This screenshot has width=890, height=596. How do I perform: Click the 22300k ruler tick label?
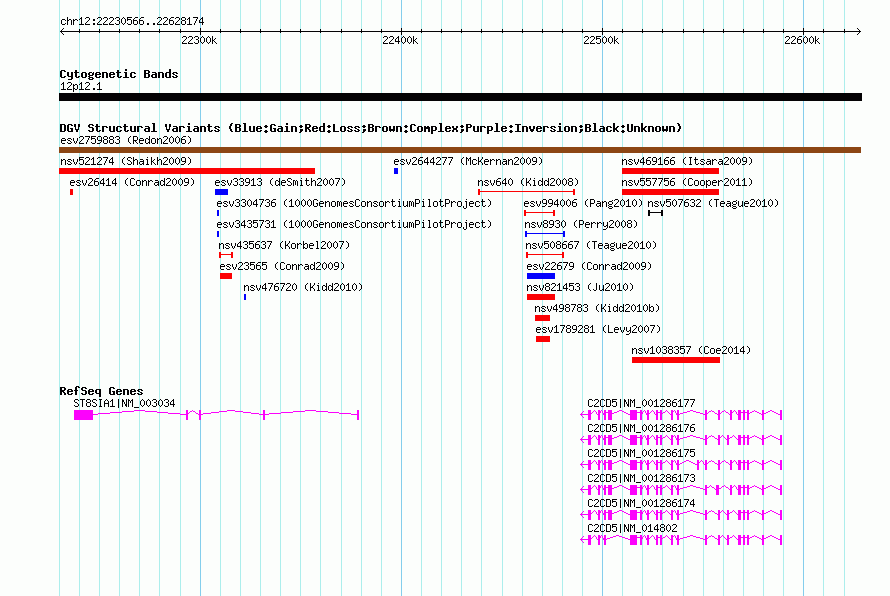(199, 40)
